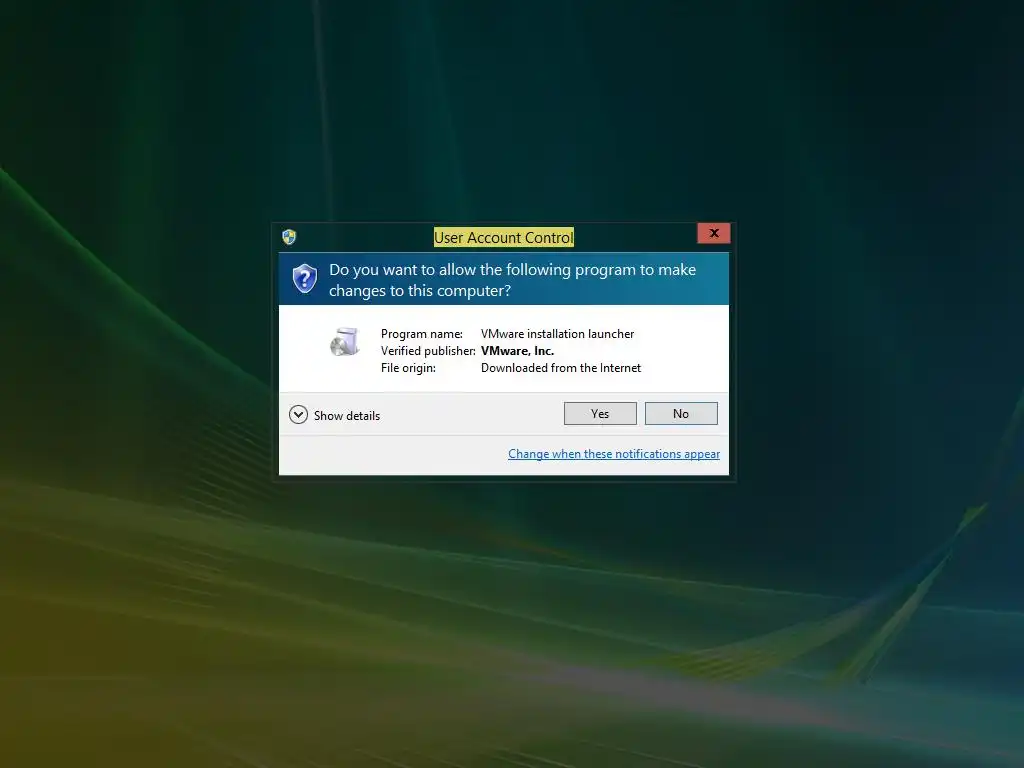Click the VMware installation launcher program name
This screenshot has width=1024, height=768.
click(557, 334)
